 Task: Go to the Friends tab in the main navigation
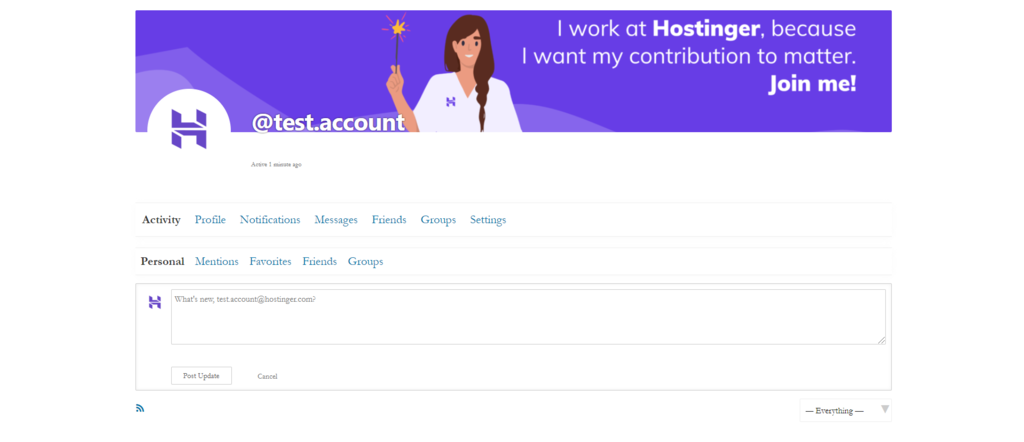point(389,220)
